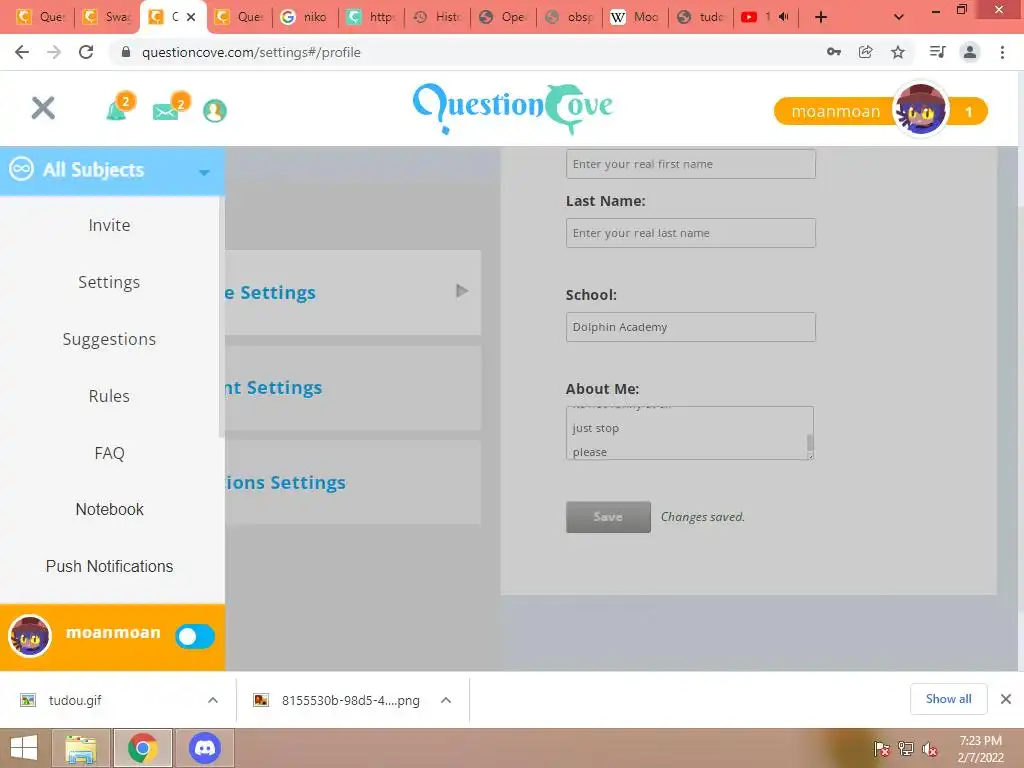This screenshot has width=1024, height=768.
Task: Click the School field with Dolphin Academy
Action: 690,327
